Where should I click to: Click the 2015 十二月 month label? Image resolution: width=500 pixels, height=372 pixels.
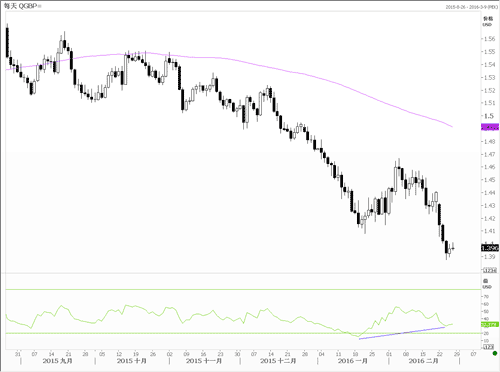click(x=278, y=361)
